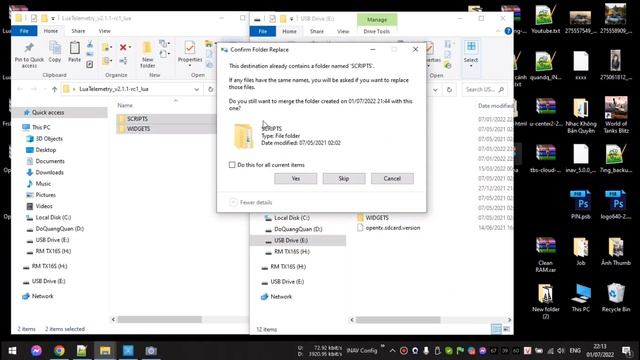
Task: Click the Date modified column header
Action: 495,106
